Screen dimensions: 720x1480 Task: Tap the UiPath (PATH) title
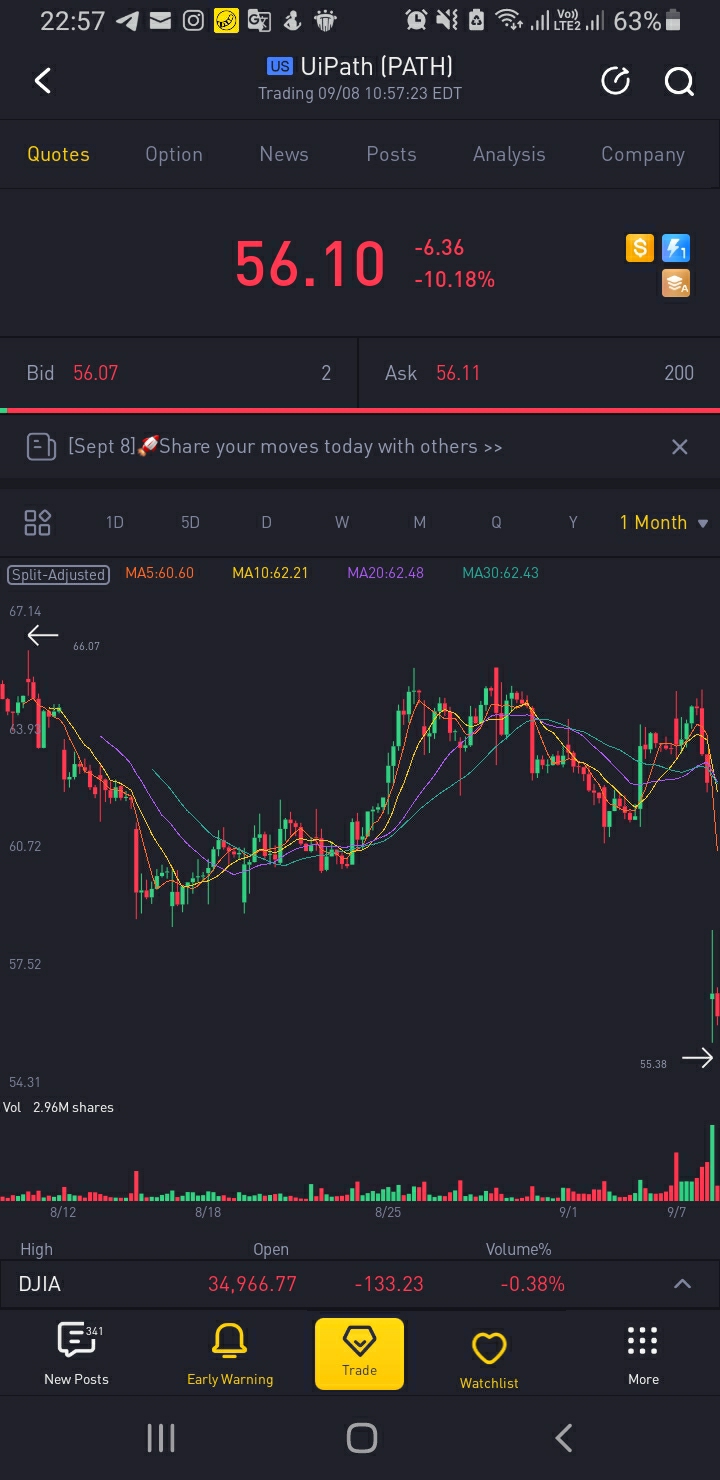(376, 67)
